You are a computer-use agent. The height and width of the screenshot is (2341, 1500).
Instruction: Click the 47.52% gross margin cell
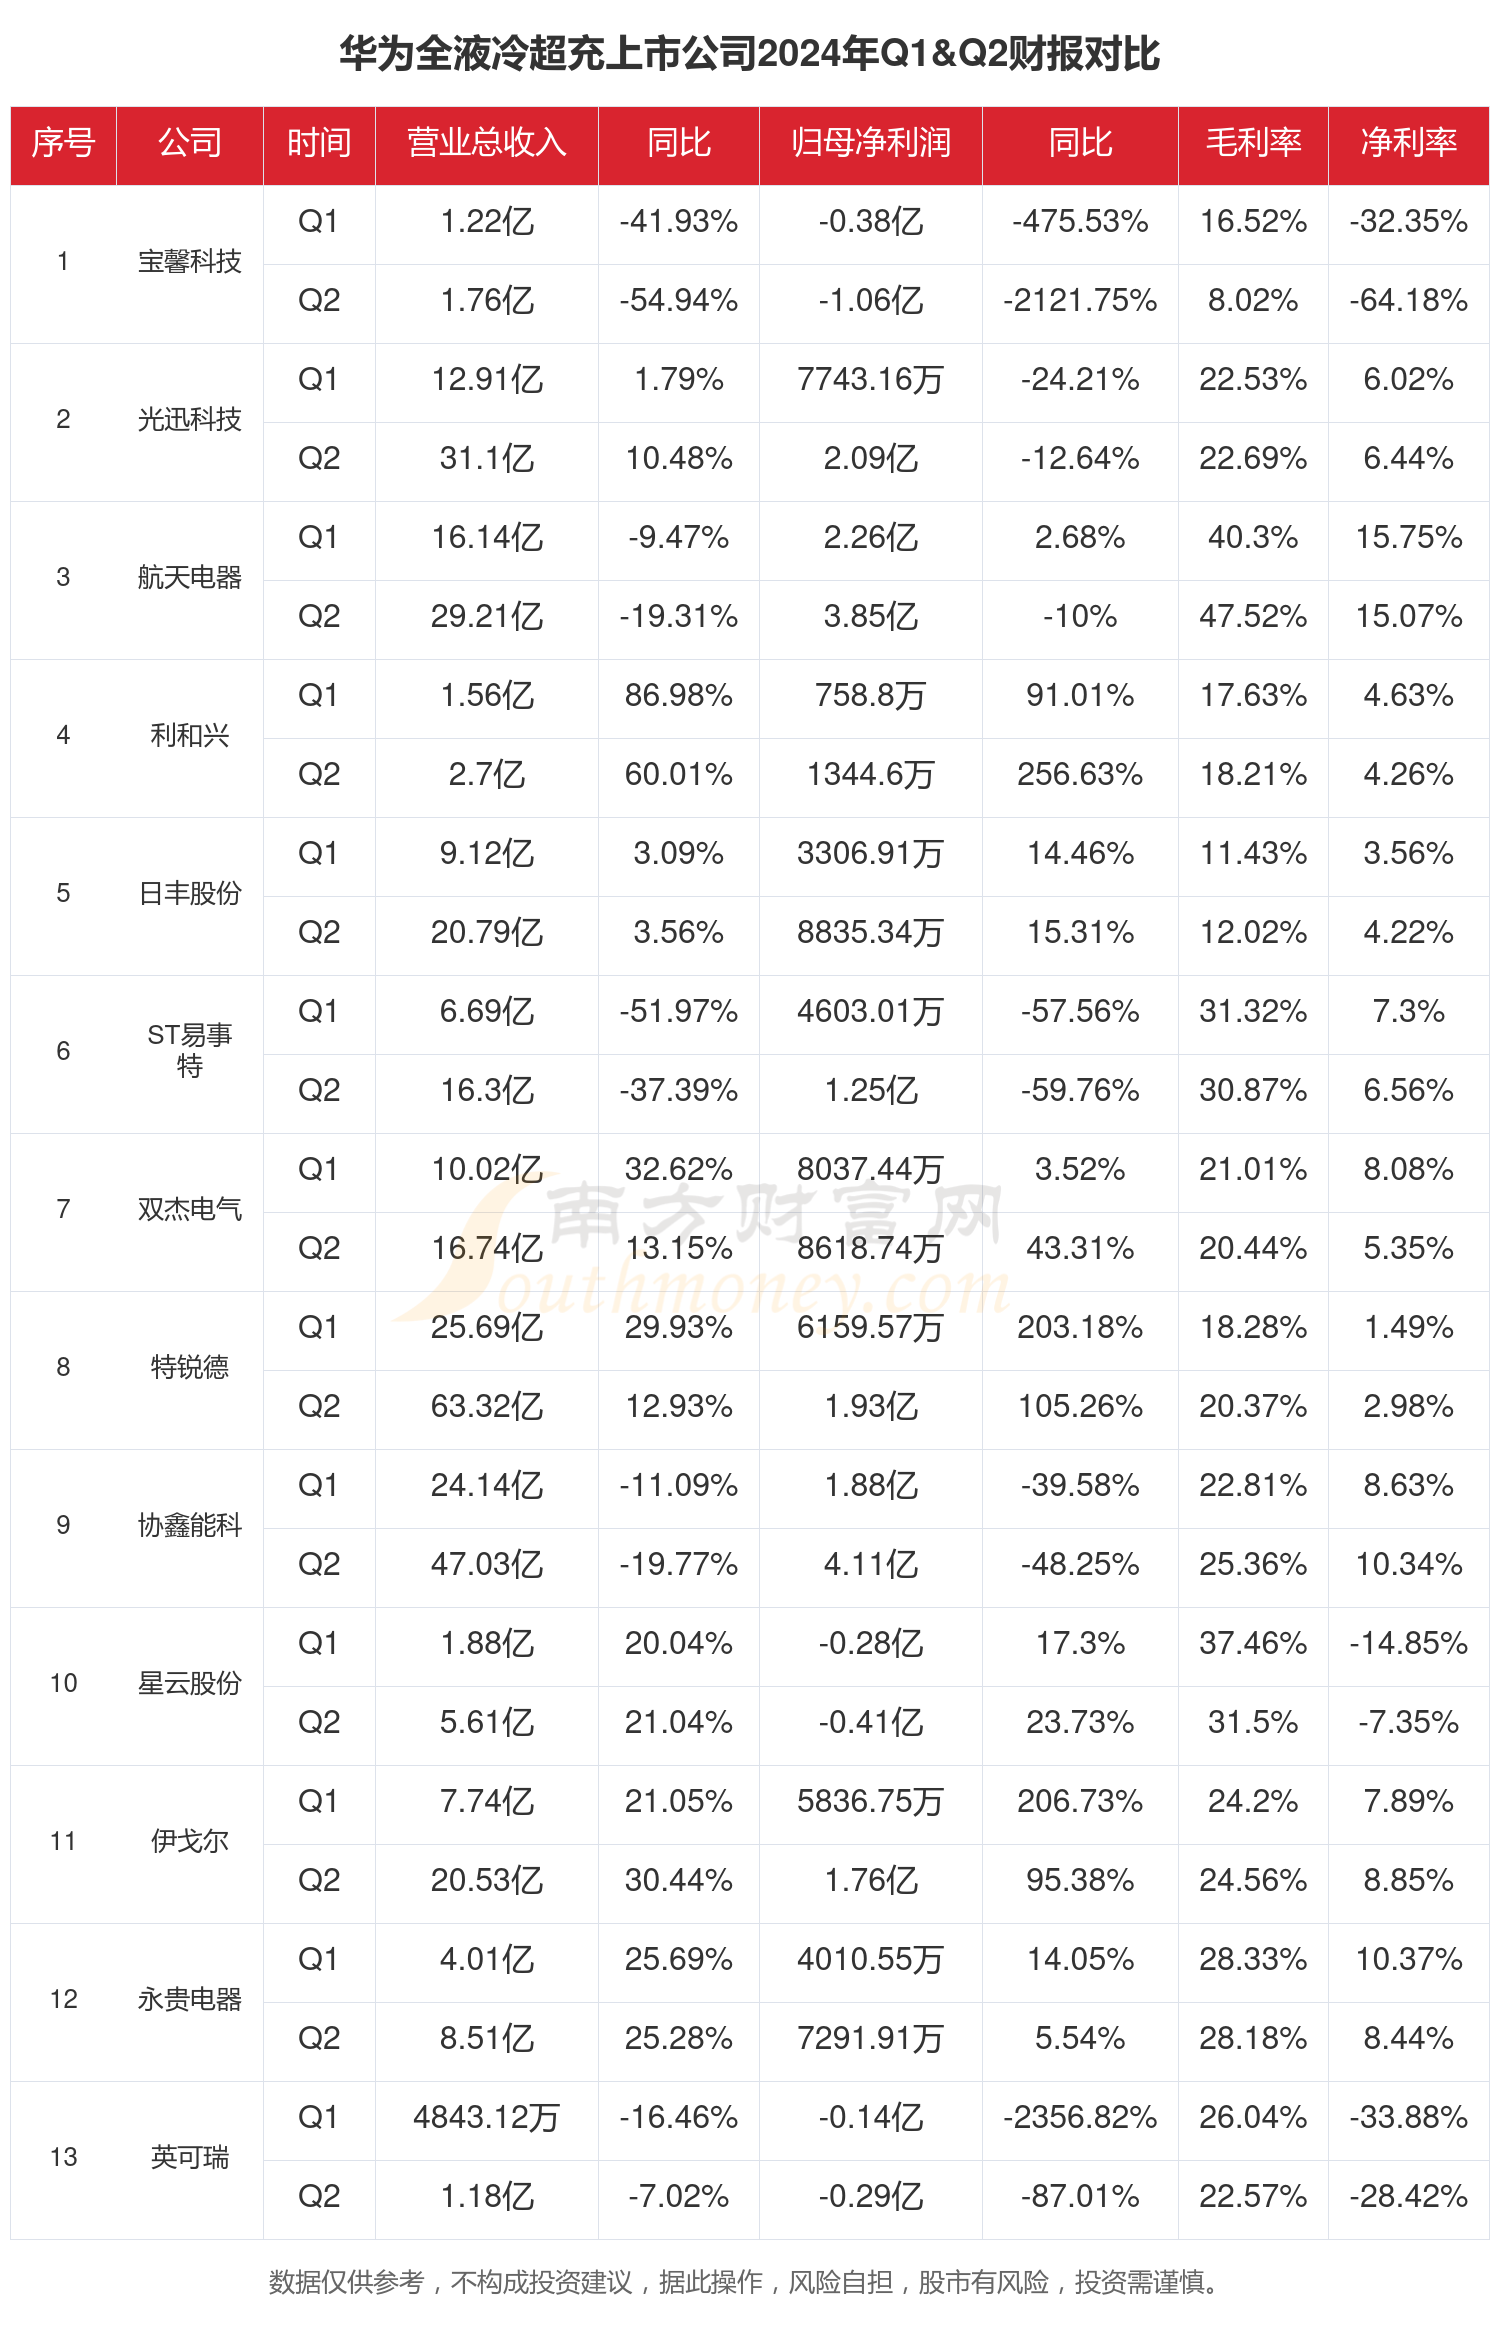1253,616
